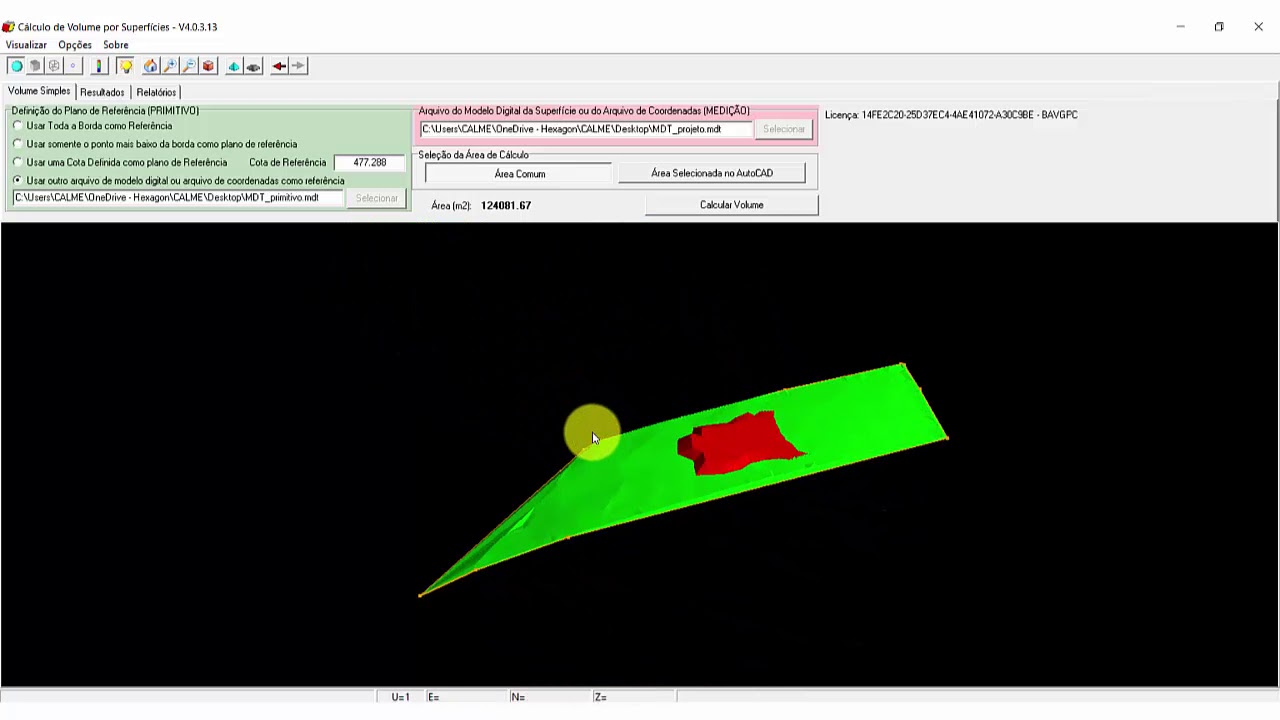Click Selecionar beside the primitivo file path
The image size is (1280, 720).
click(x=377, y=198)
